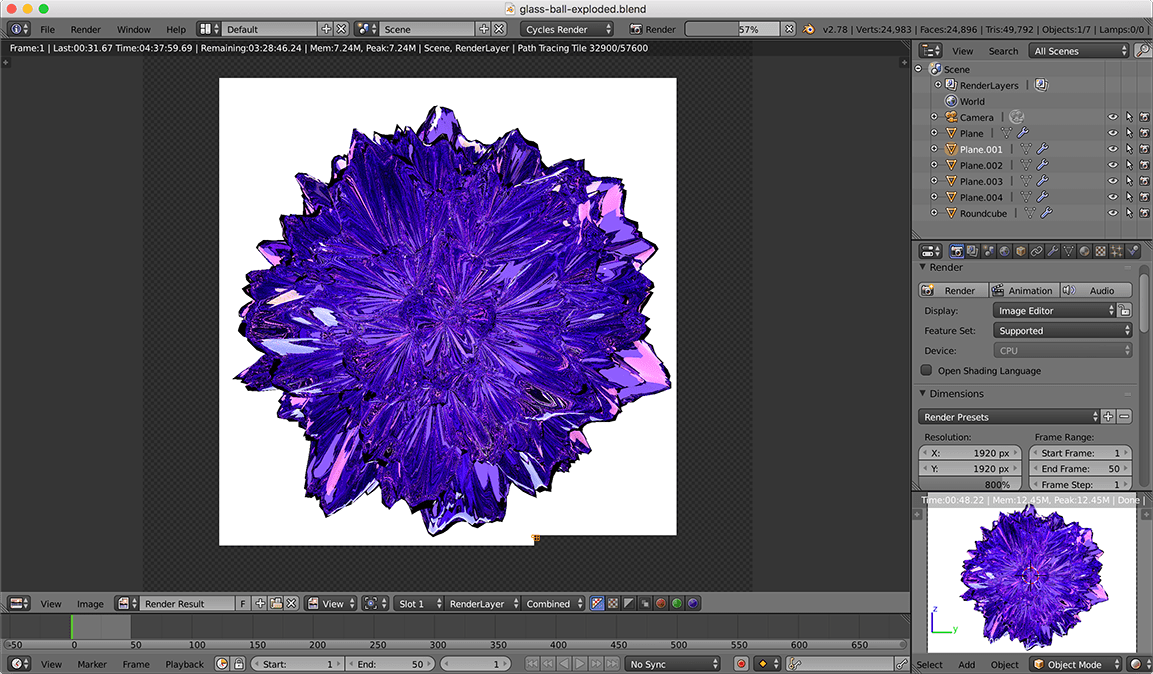Viewport: 1153px width, 674px height.
Task: Collapse the Dimensions panel
Action: (924, 394)
